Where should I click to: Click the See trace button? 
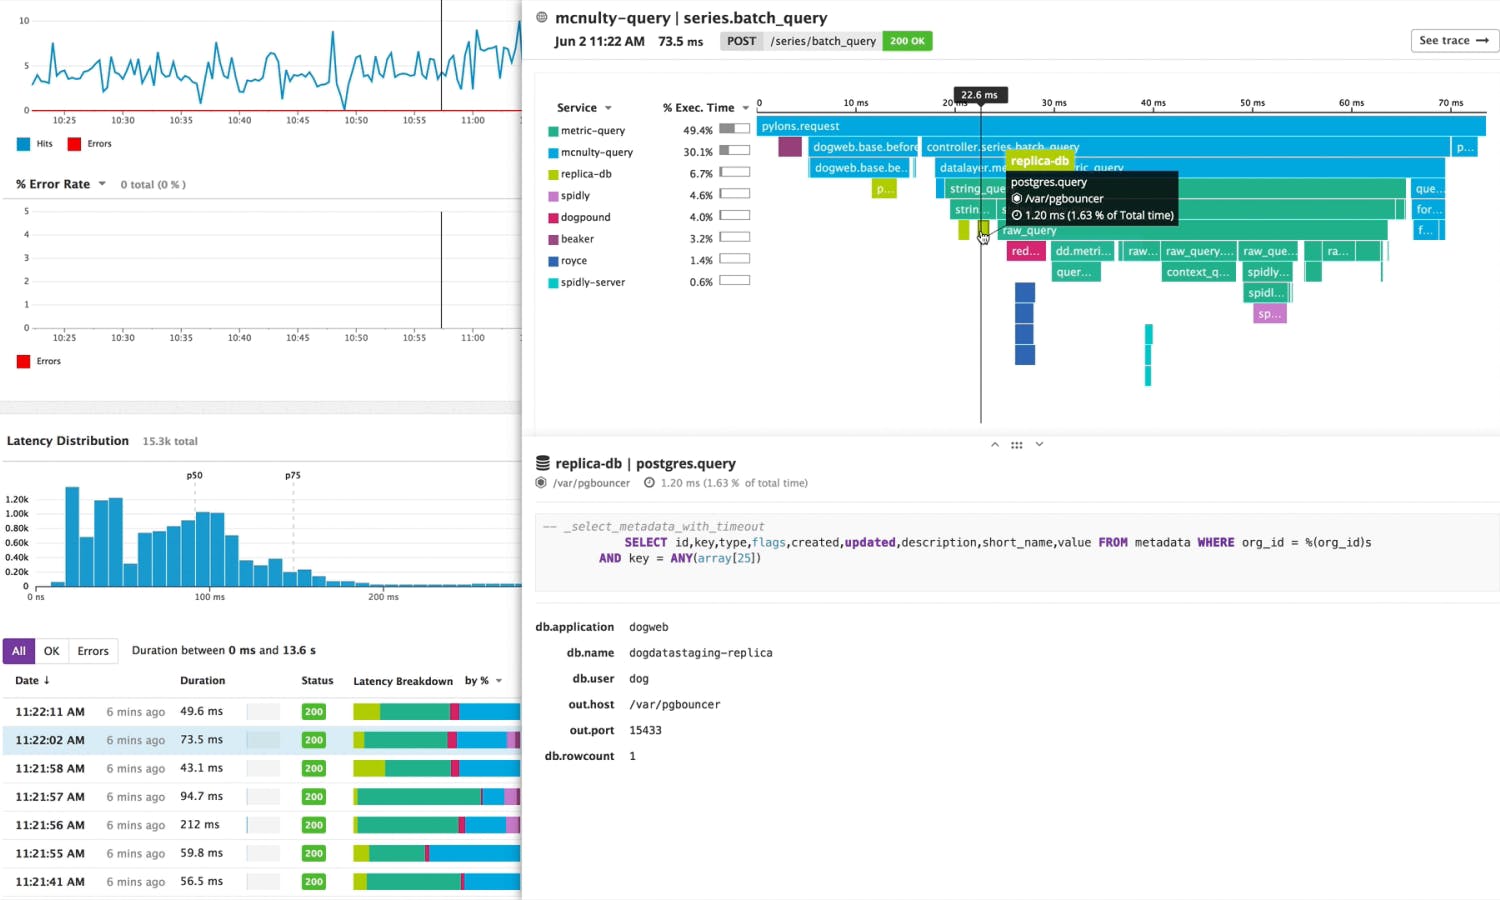[x=1454, y=41]
